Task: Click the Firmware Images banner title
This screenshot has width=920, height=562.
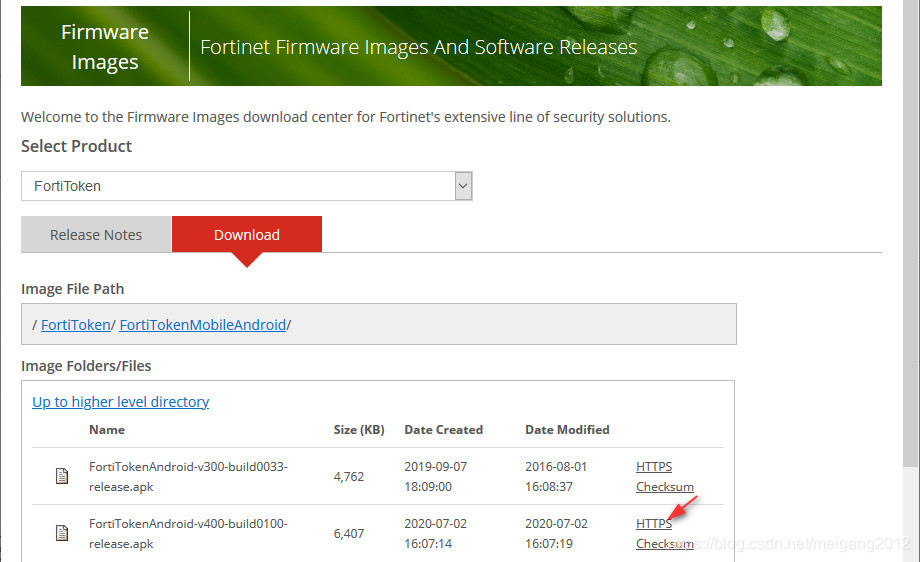Action: [x=105, y=47]
